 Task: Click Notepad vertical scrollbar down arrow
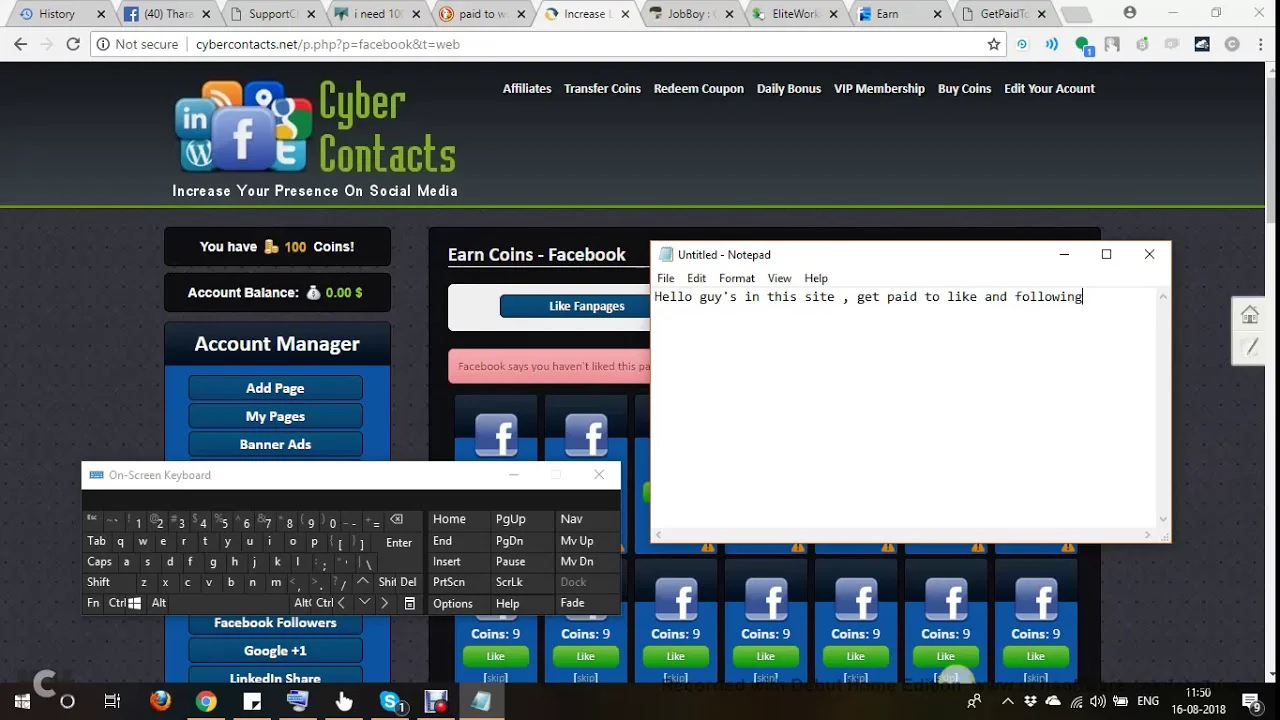1163,520
